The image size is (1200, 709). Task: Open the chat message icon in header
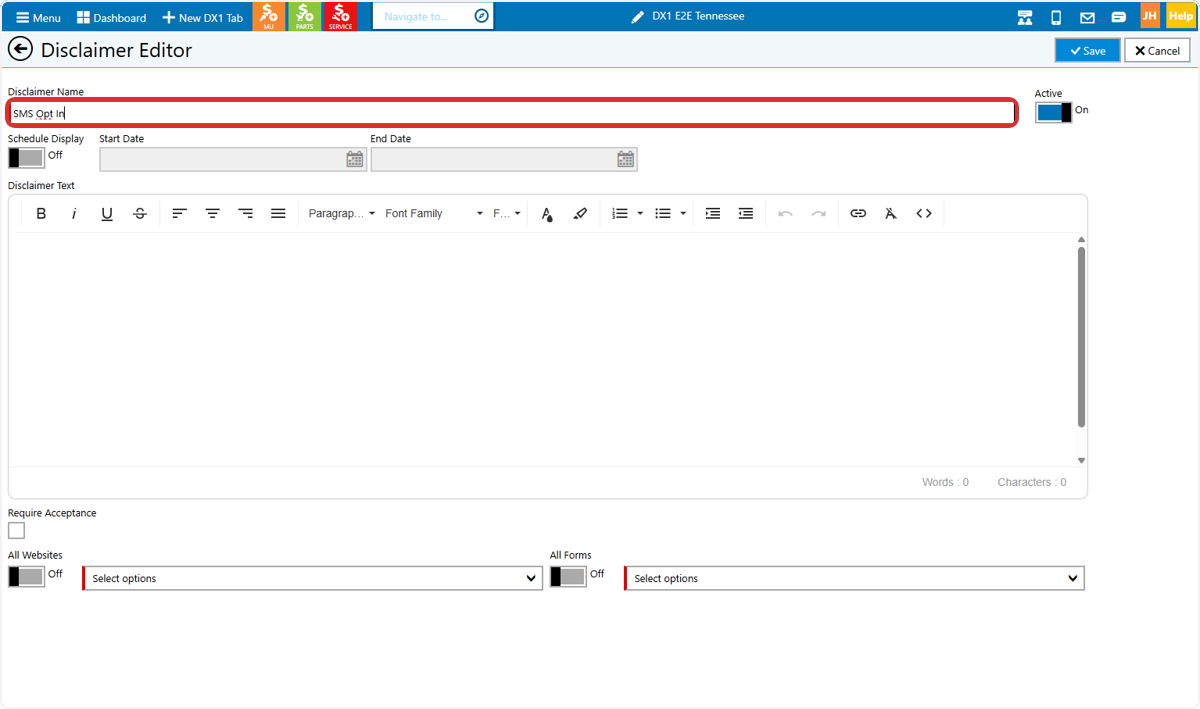tap(1119, 17)
